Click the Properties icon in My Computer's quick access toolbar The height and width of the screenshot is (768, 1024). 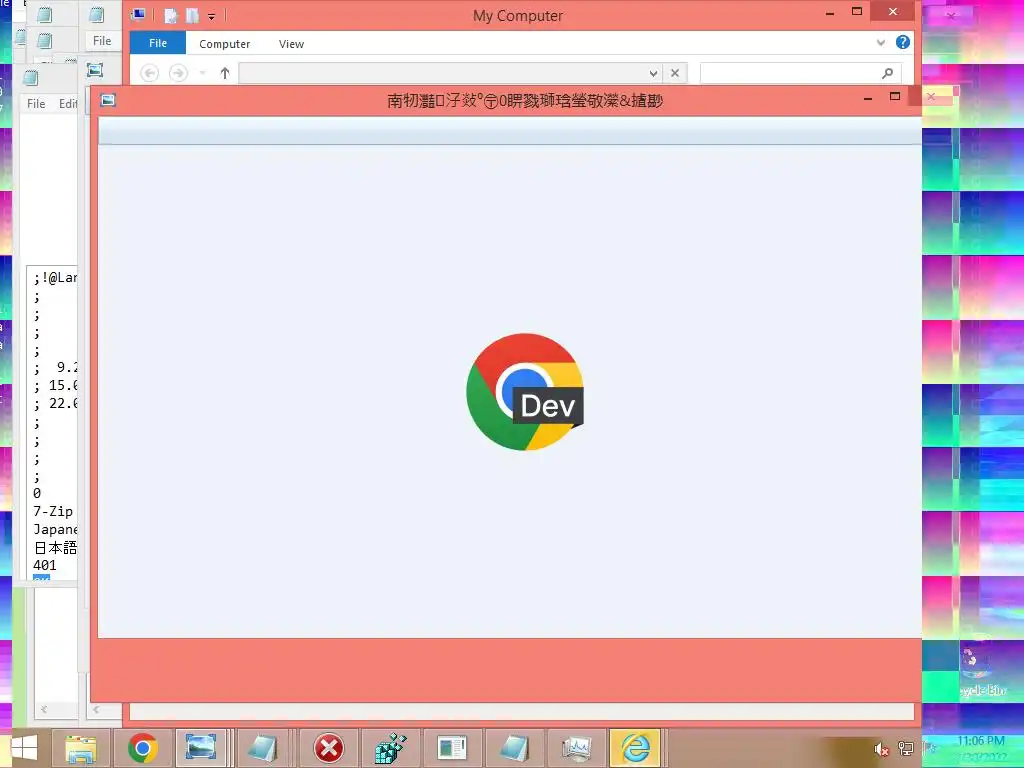click(170, 16)
